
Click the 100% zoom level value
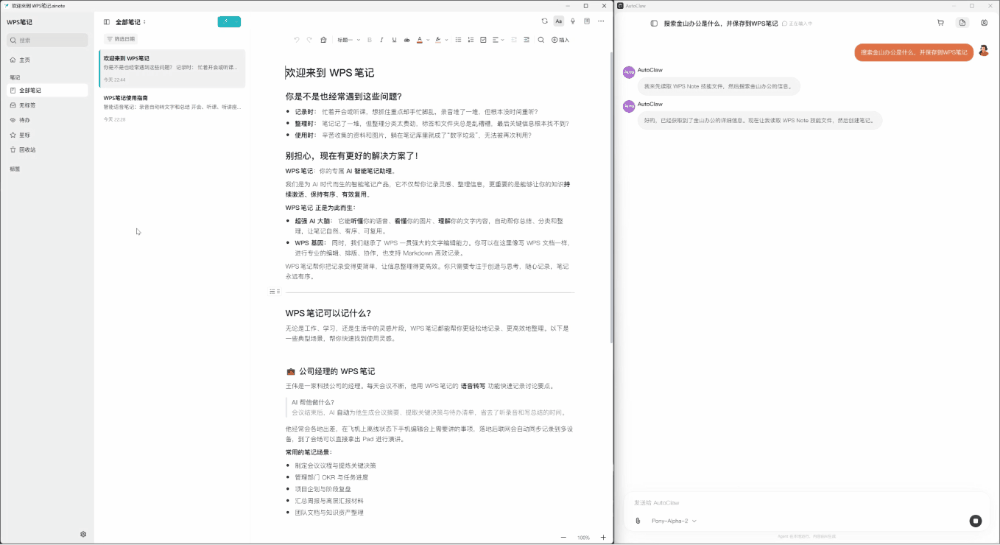coord(583,537)
